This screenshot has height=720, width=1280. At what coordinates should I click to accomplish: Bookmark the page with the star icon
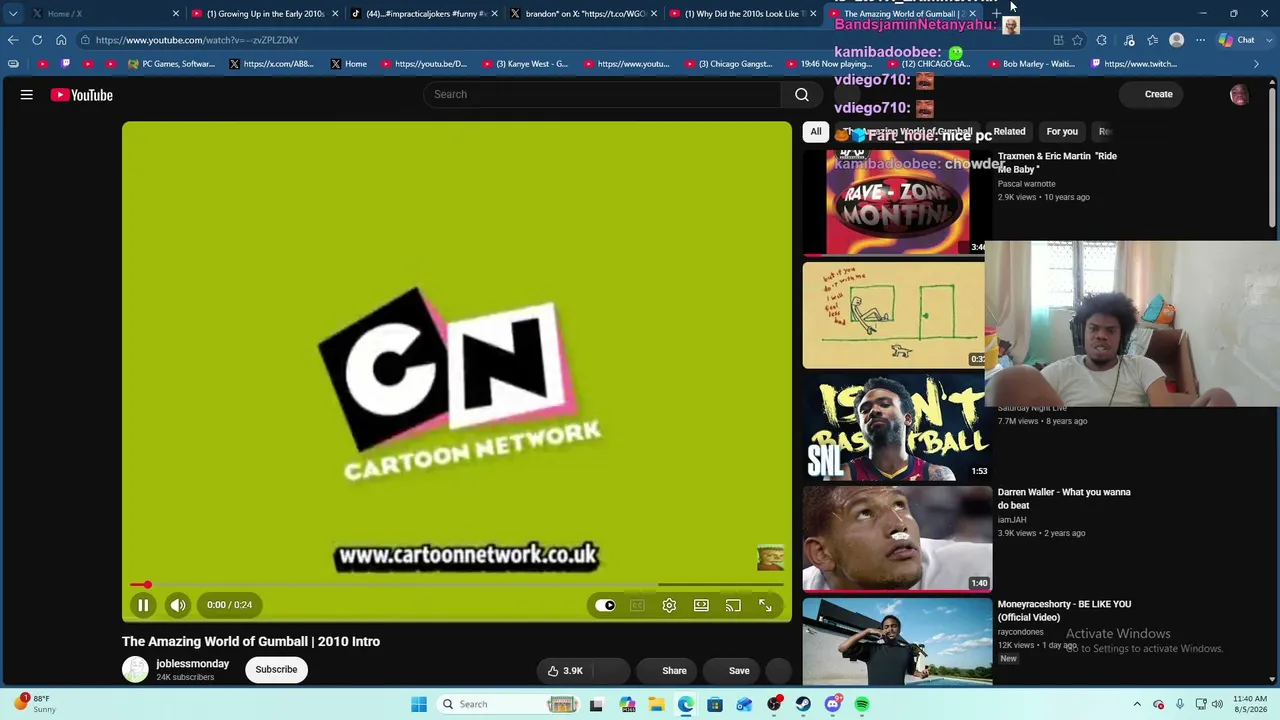[x=1077, y=40]
